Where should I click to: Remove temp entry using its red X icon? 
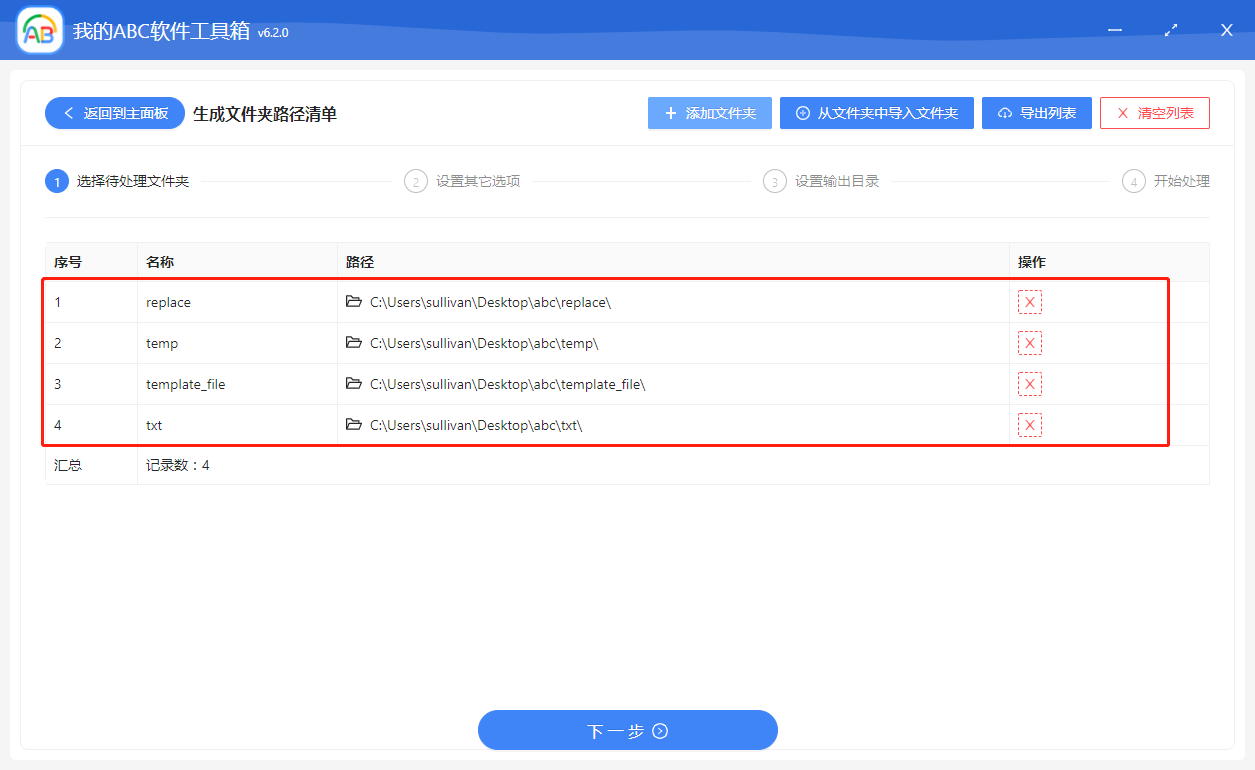[x=1029, y=342]
